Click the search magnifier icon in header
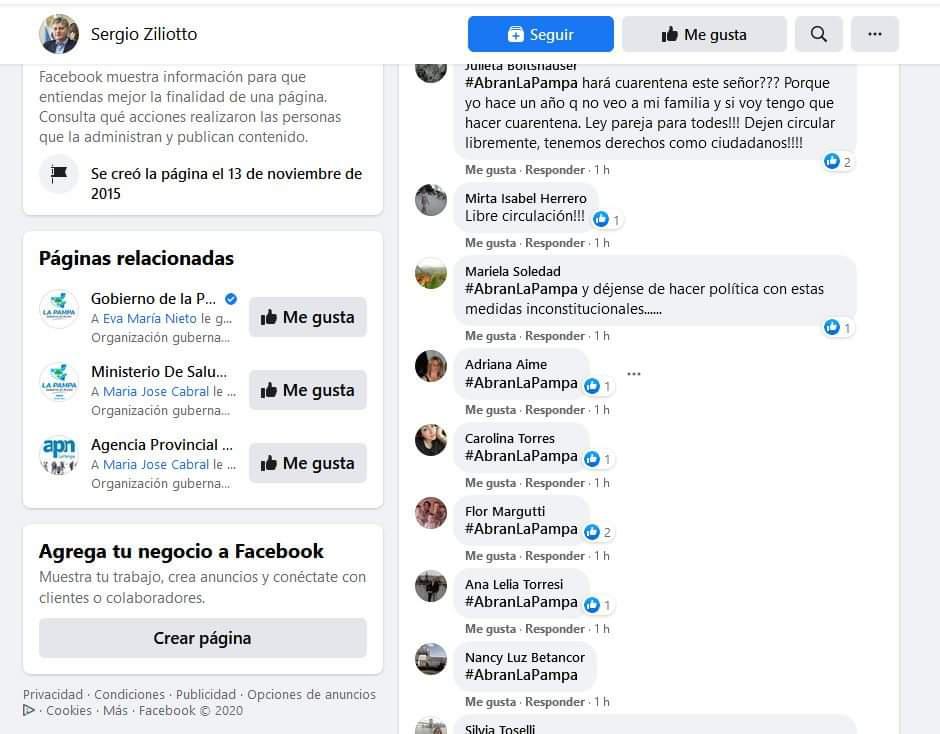Image resolution: width=940 pixels, height=734 pixels. (818, 34)
